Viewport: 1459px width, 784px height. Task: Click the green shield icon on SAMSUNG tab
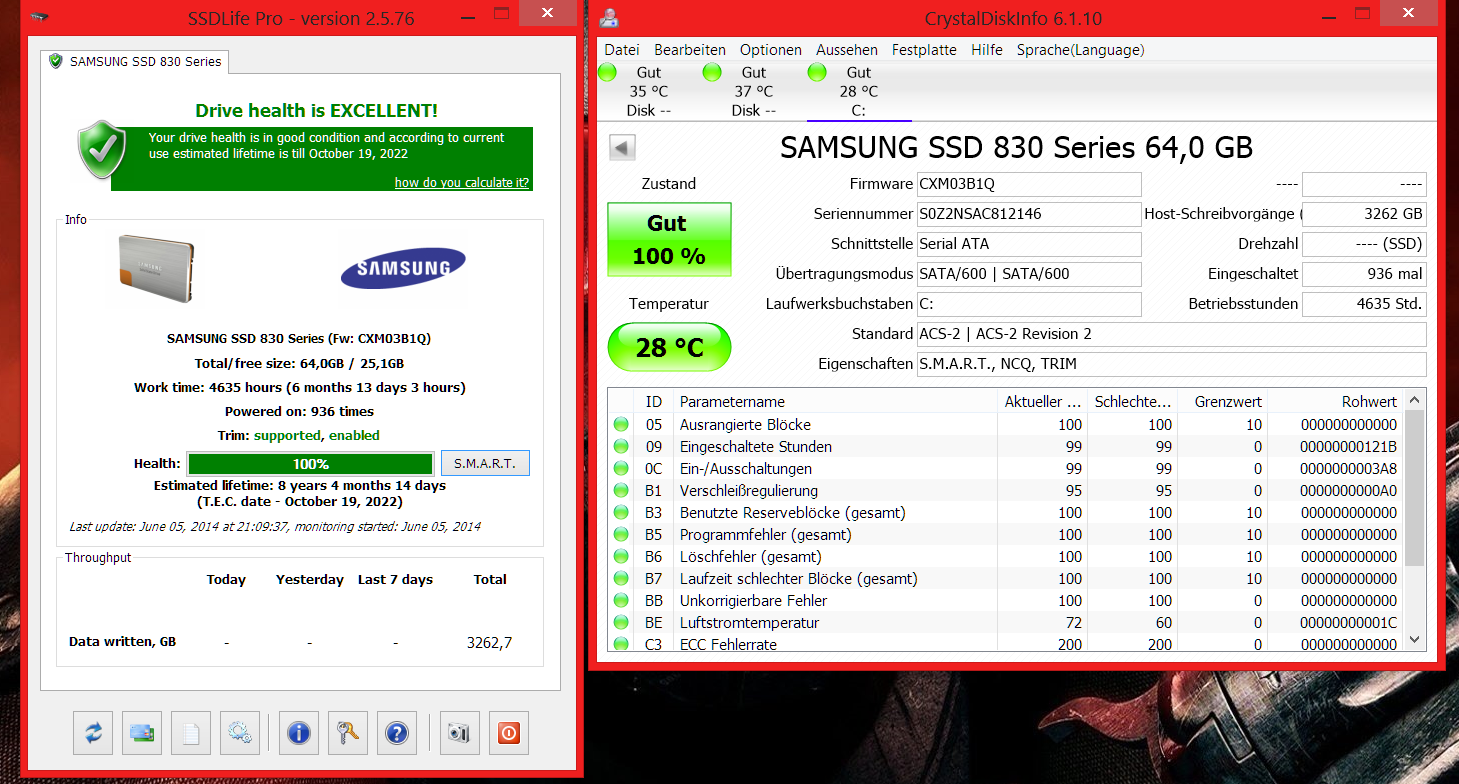[x=56, y=61]
